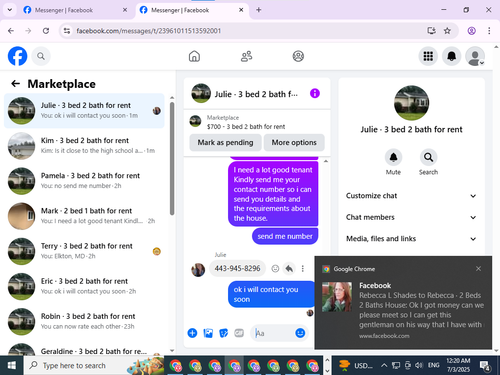500x375 pixels.
Task: Open the Windows Start menu
Action: coord(12,366)
